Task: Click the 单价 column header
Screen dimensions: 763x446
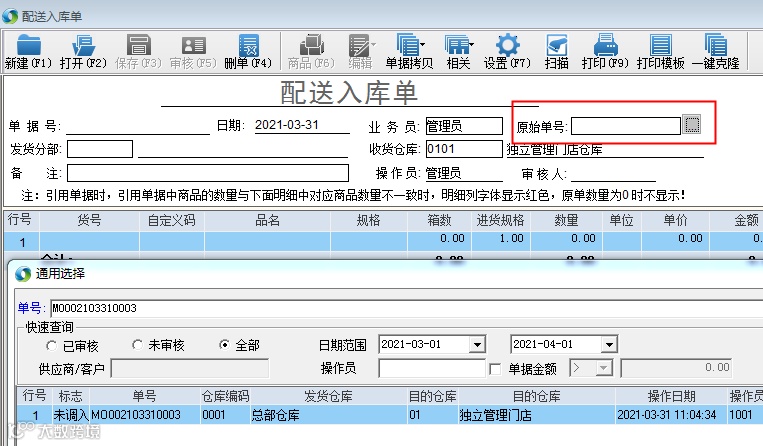Action: [675, 220]
